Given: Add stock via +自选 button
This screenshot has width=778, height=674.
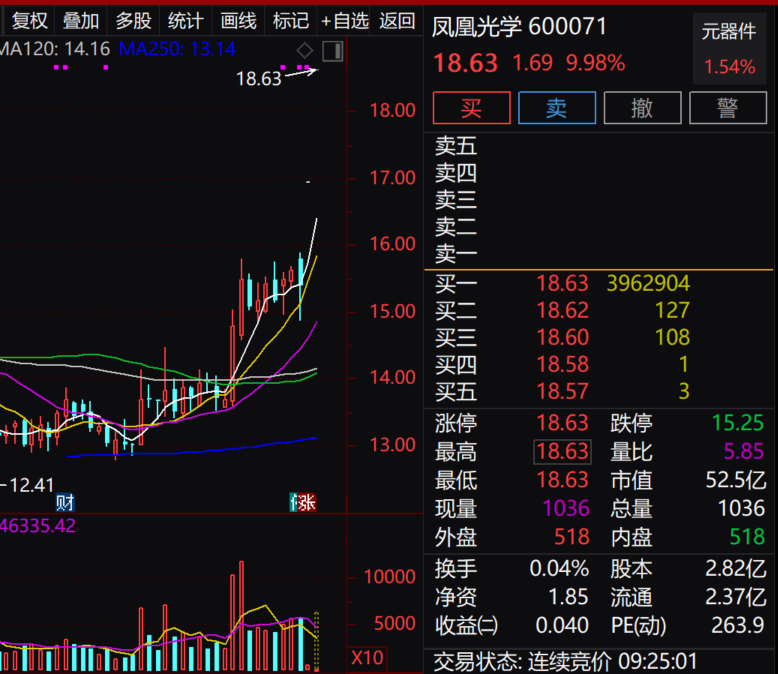Looking at the screenshot, I should [345, 20].
